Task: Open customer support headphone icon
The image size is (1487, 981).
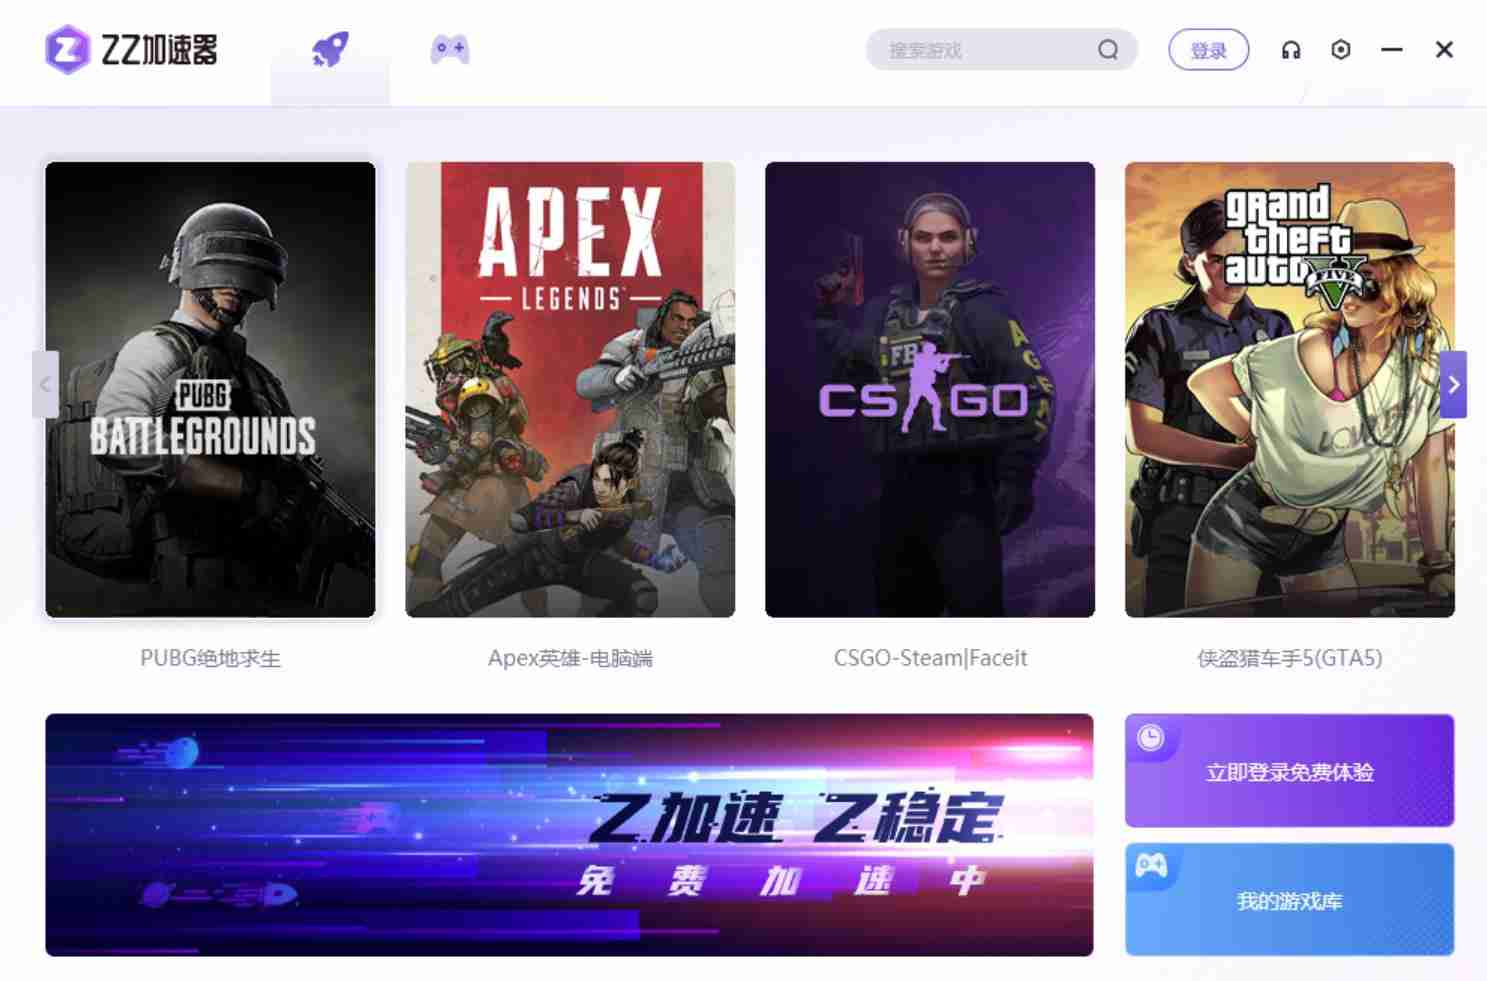Action: [1291, 50]
